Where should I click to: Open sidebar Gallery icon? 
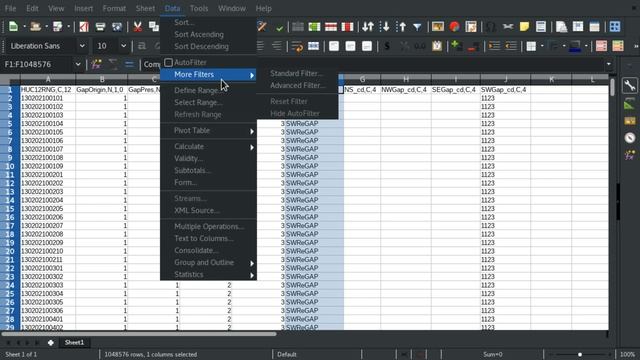tap(630, 121)
